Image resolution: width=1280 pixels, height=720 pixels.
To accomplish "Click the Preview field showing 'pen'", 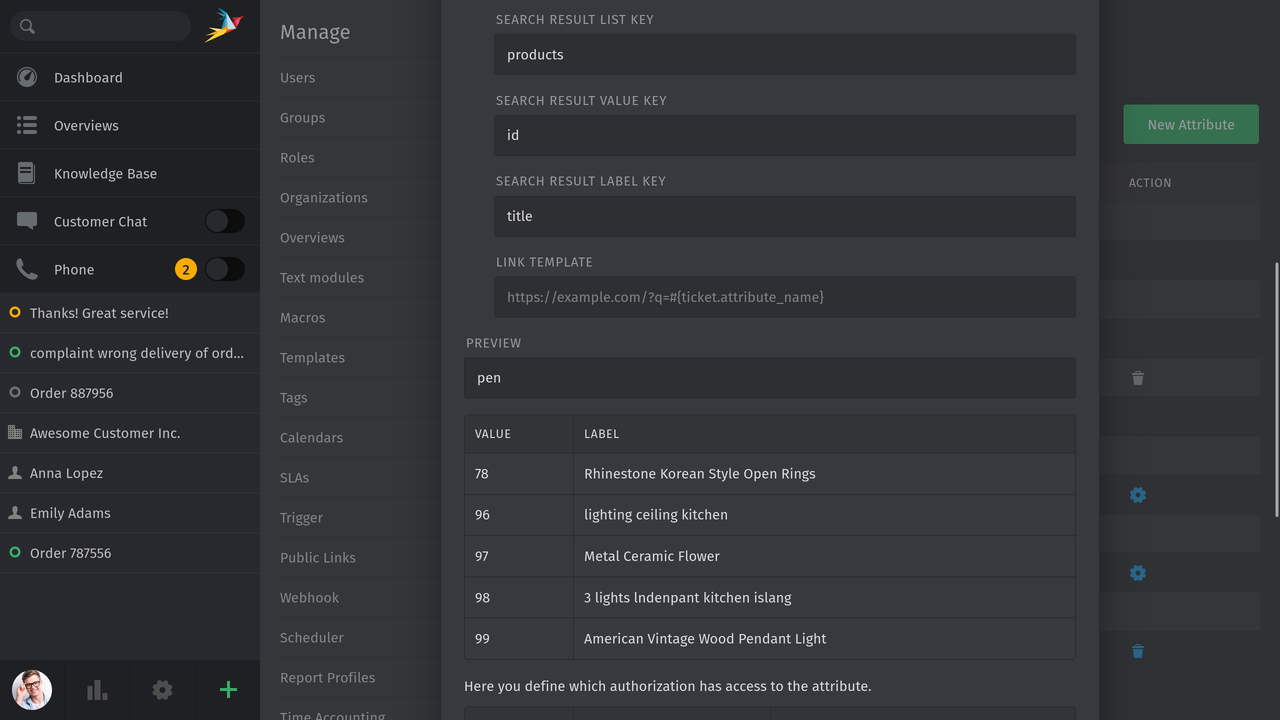I will [770, 378].
